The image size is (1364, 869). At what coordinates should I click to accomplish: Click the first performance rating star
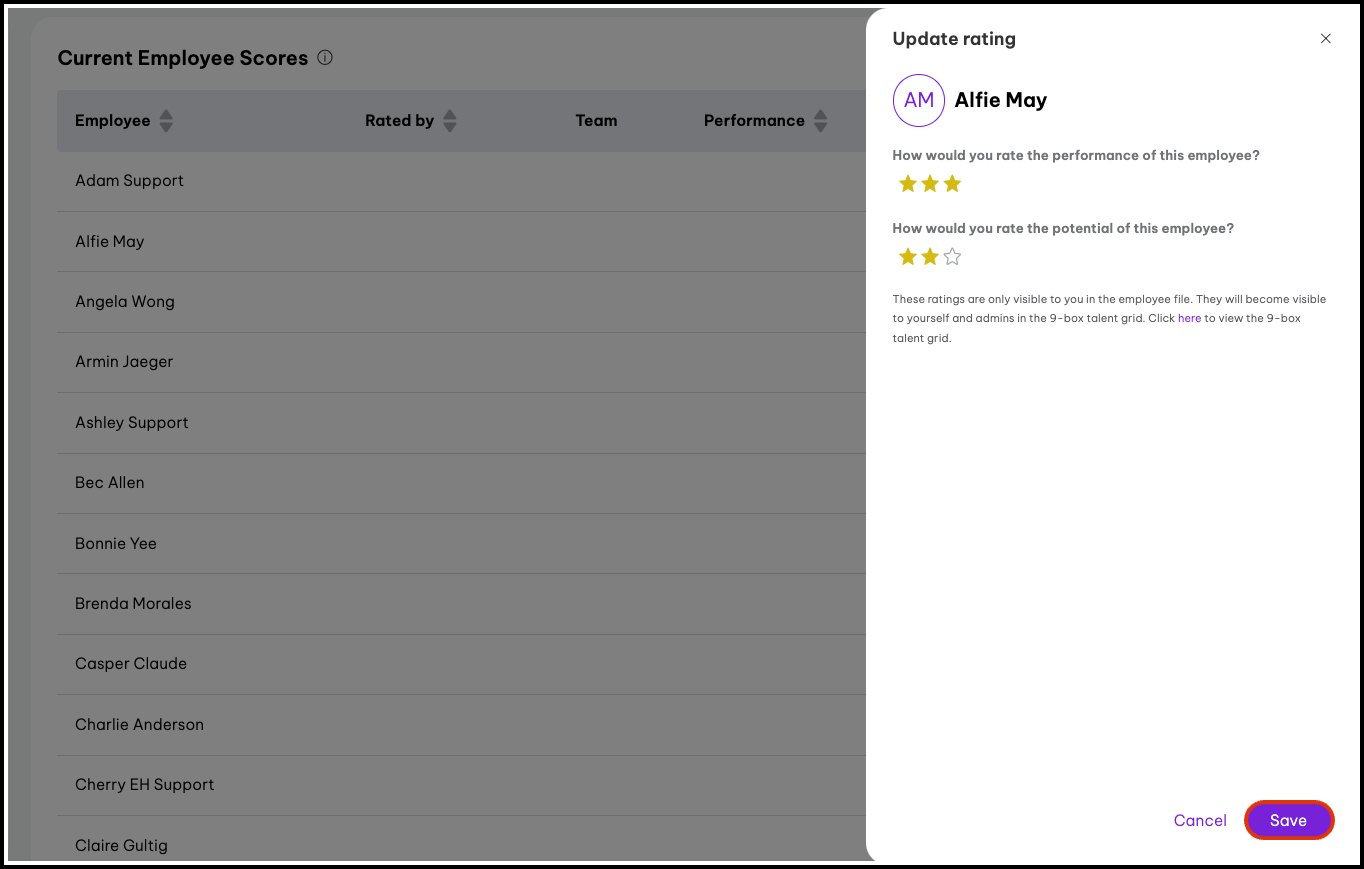tap(907, 184)
